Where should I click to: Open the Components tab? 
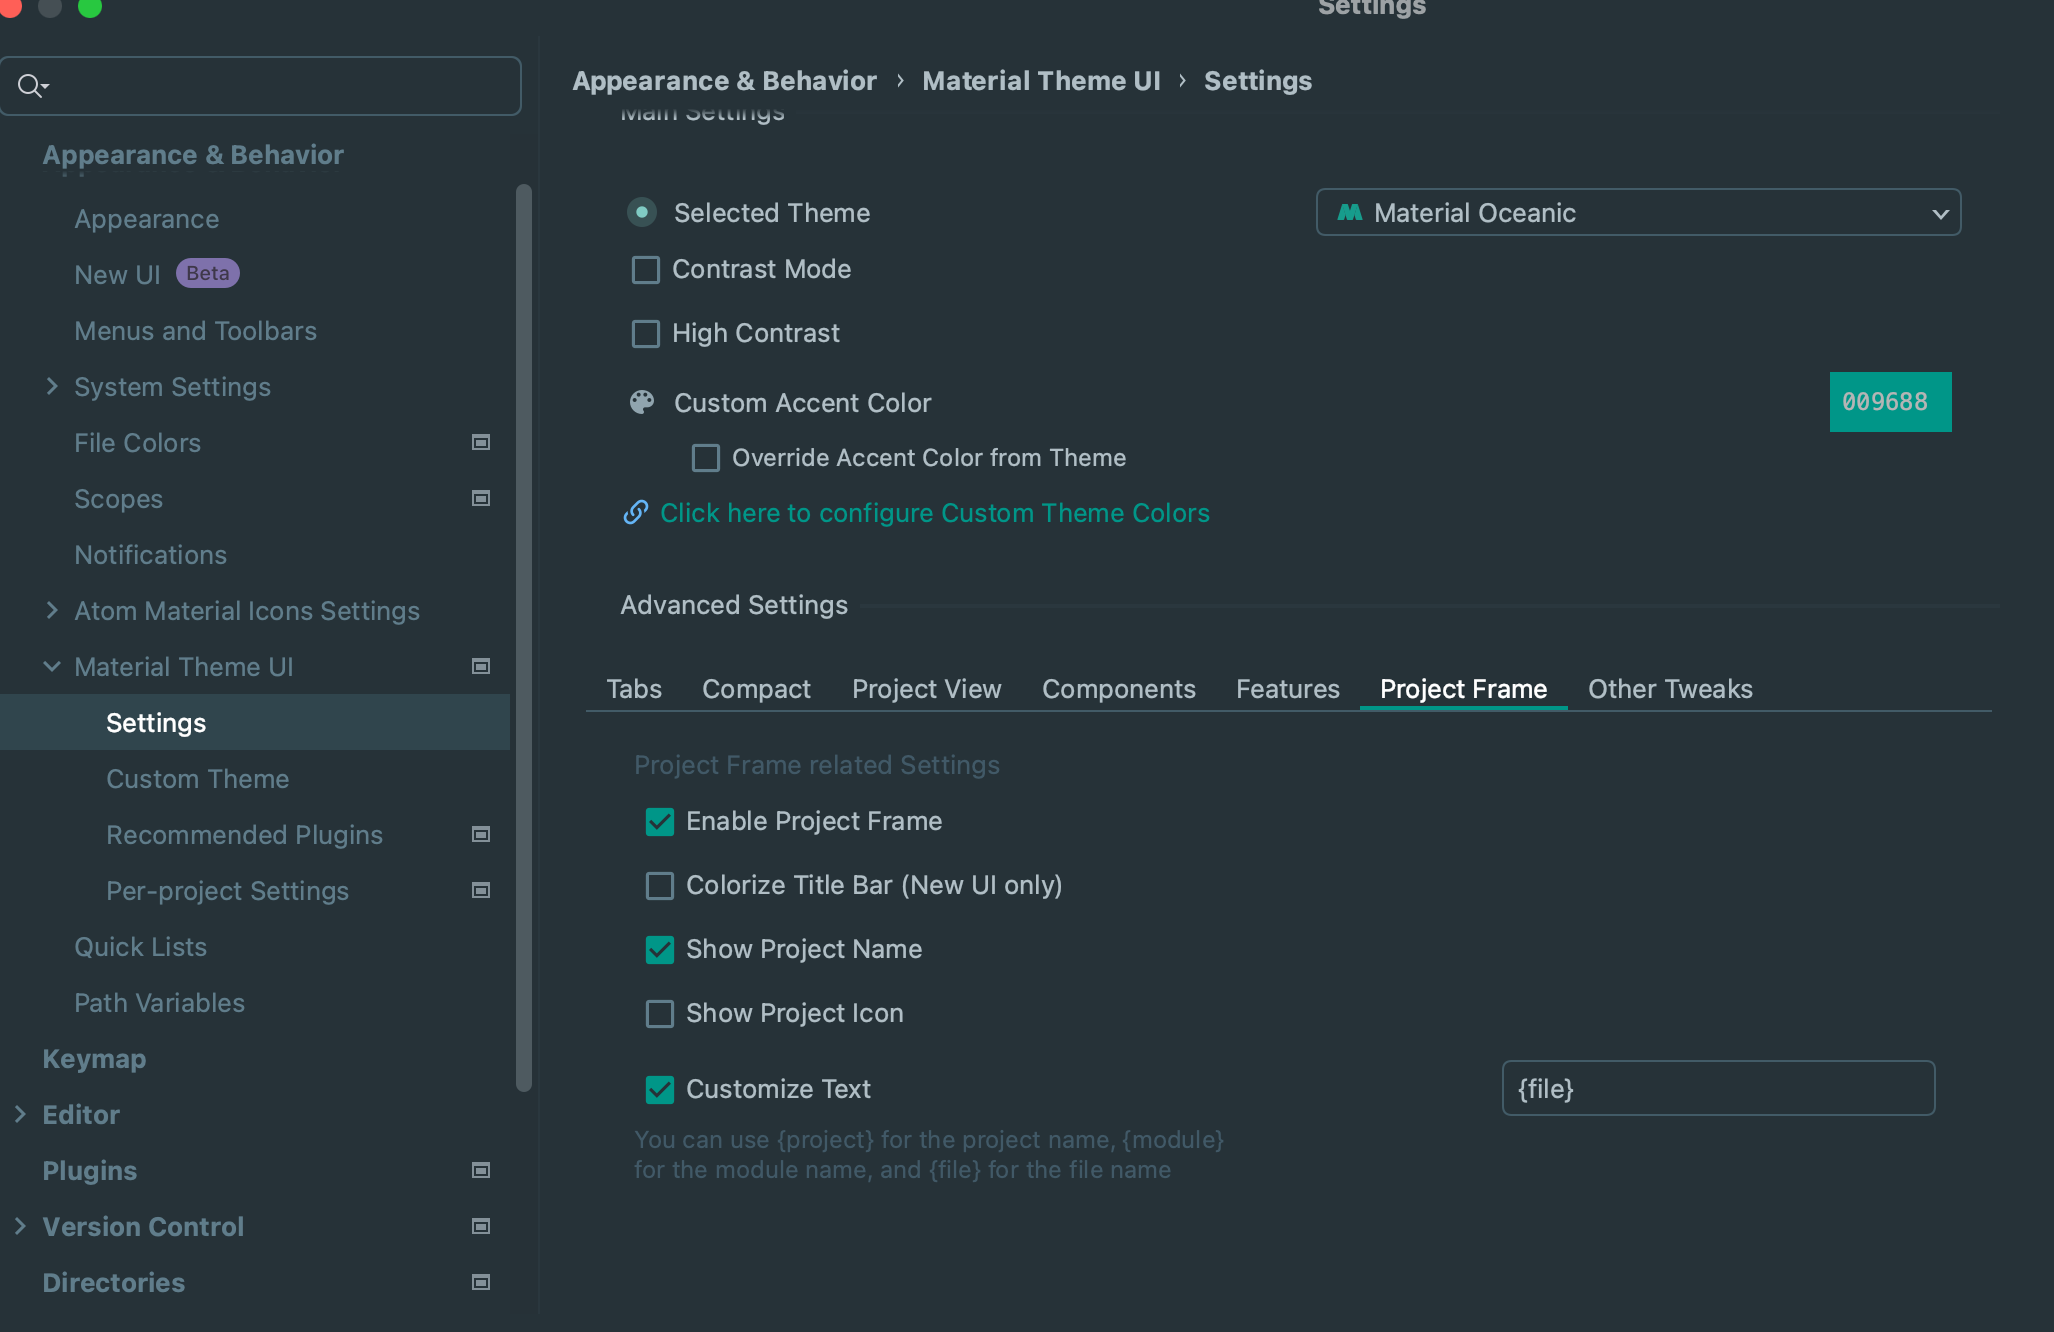click(1118, 688)
